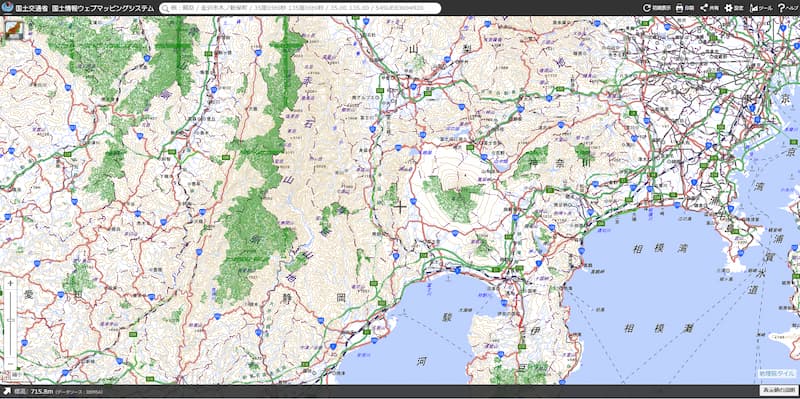
Task: Focus the location search input box
Action: tap(300, 8)
